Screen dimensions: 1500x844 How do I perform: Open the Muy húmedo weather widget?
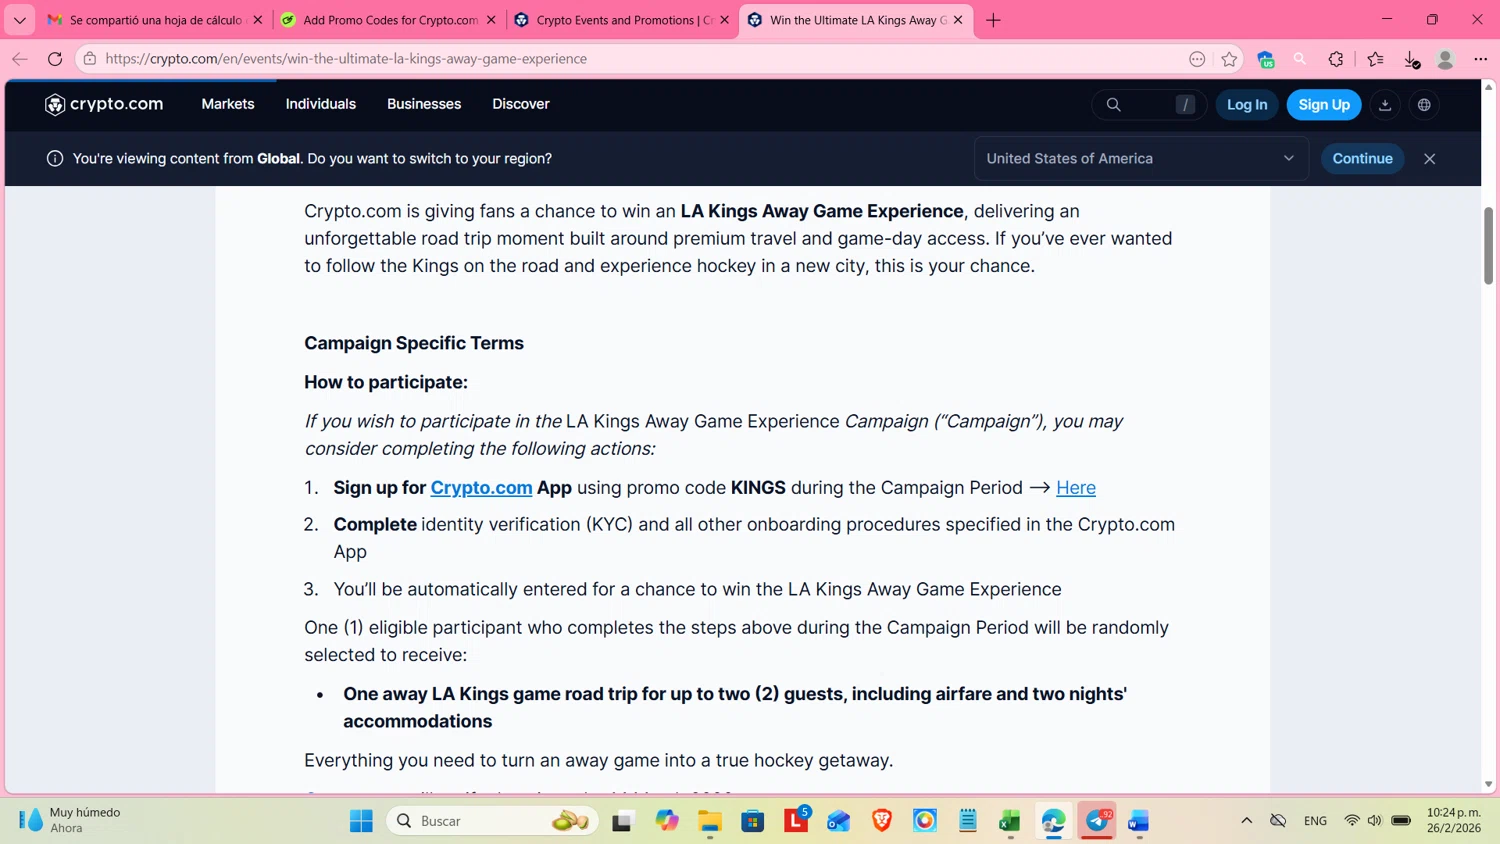pos(70,820)
